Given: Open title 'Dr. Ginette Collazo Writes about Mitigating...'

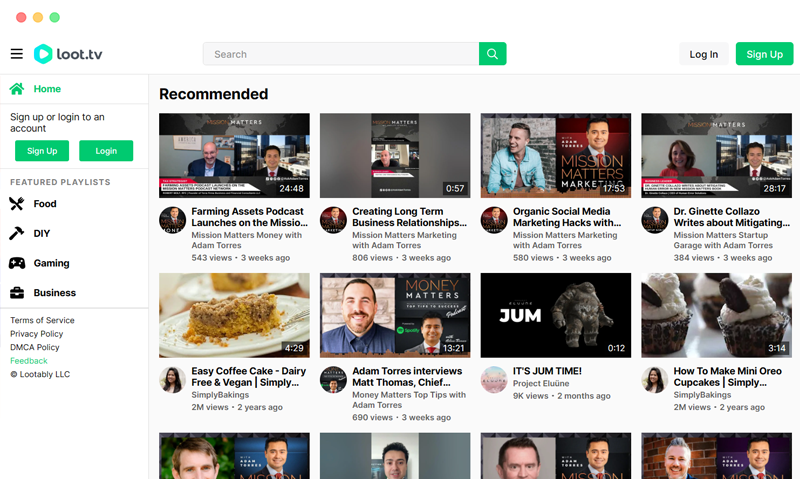Looking at the screenshot, I should click(732, 217).
